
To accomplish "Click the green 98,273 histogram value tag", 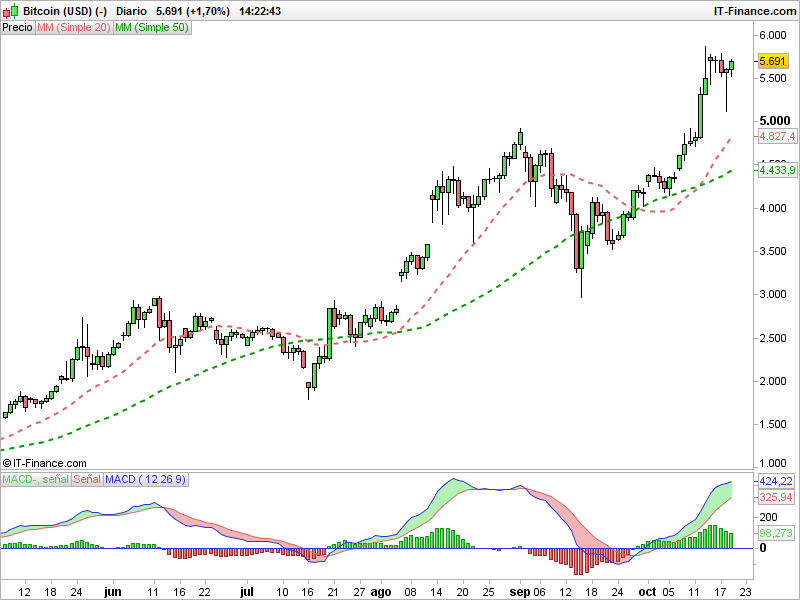I will click(776, 533).
